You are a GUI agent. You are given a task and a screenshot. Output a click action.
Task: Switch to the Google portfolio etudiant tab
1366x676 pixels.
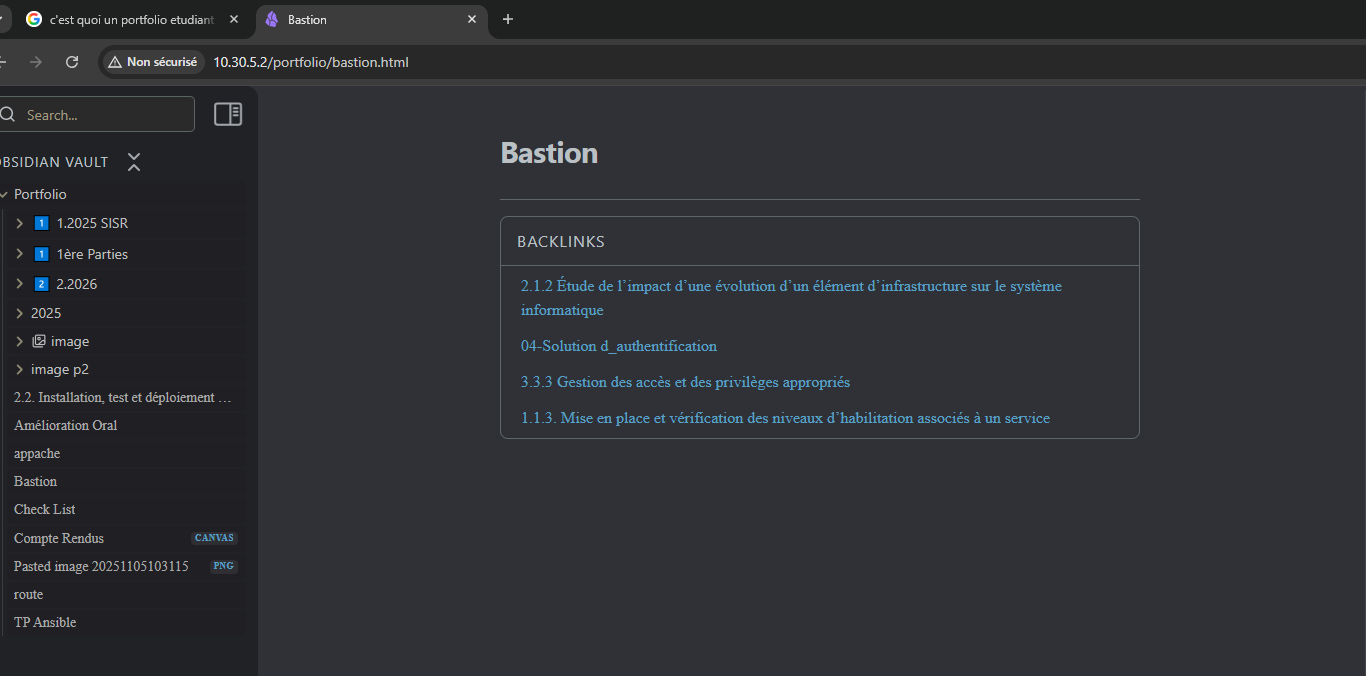[130, 19]
